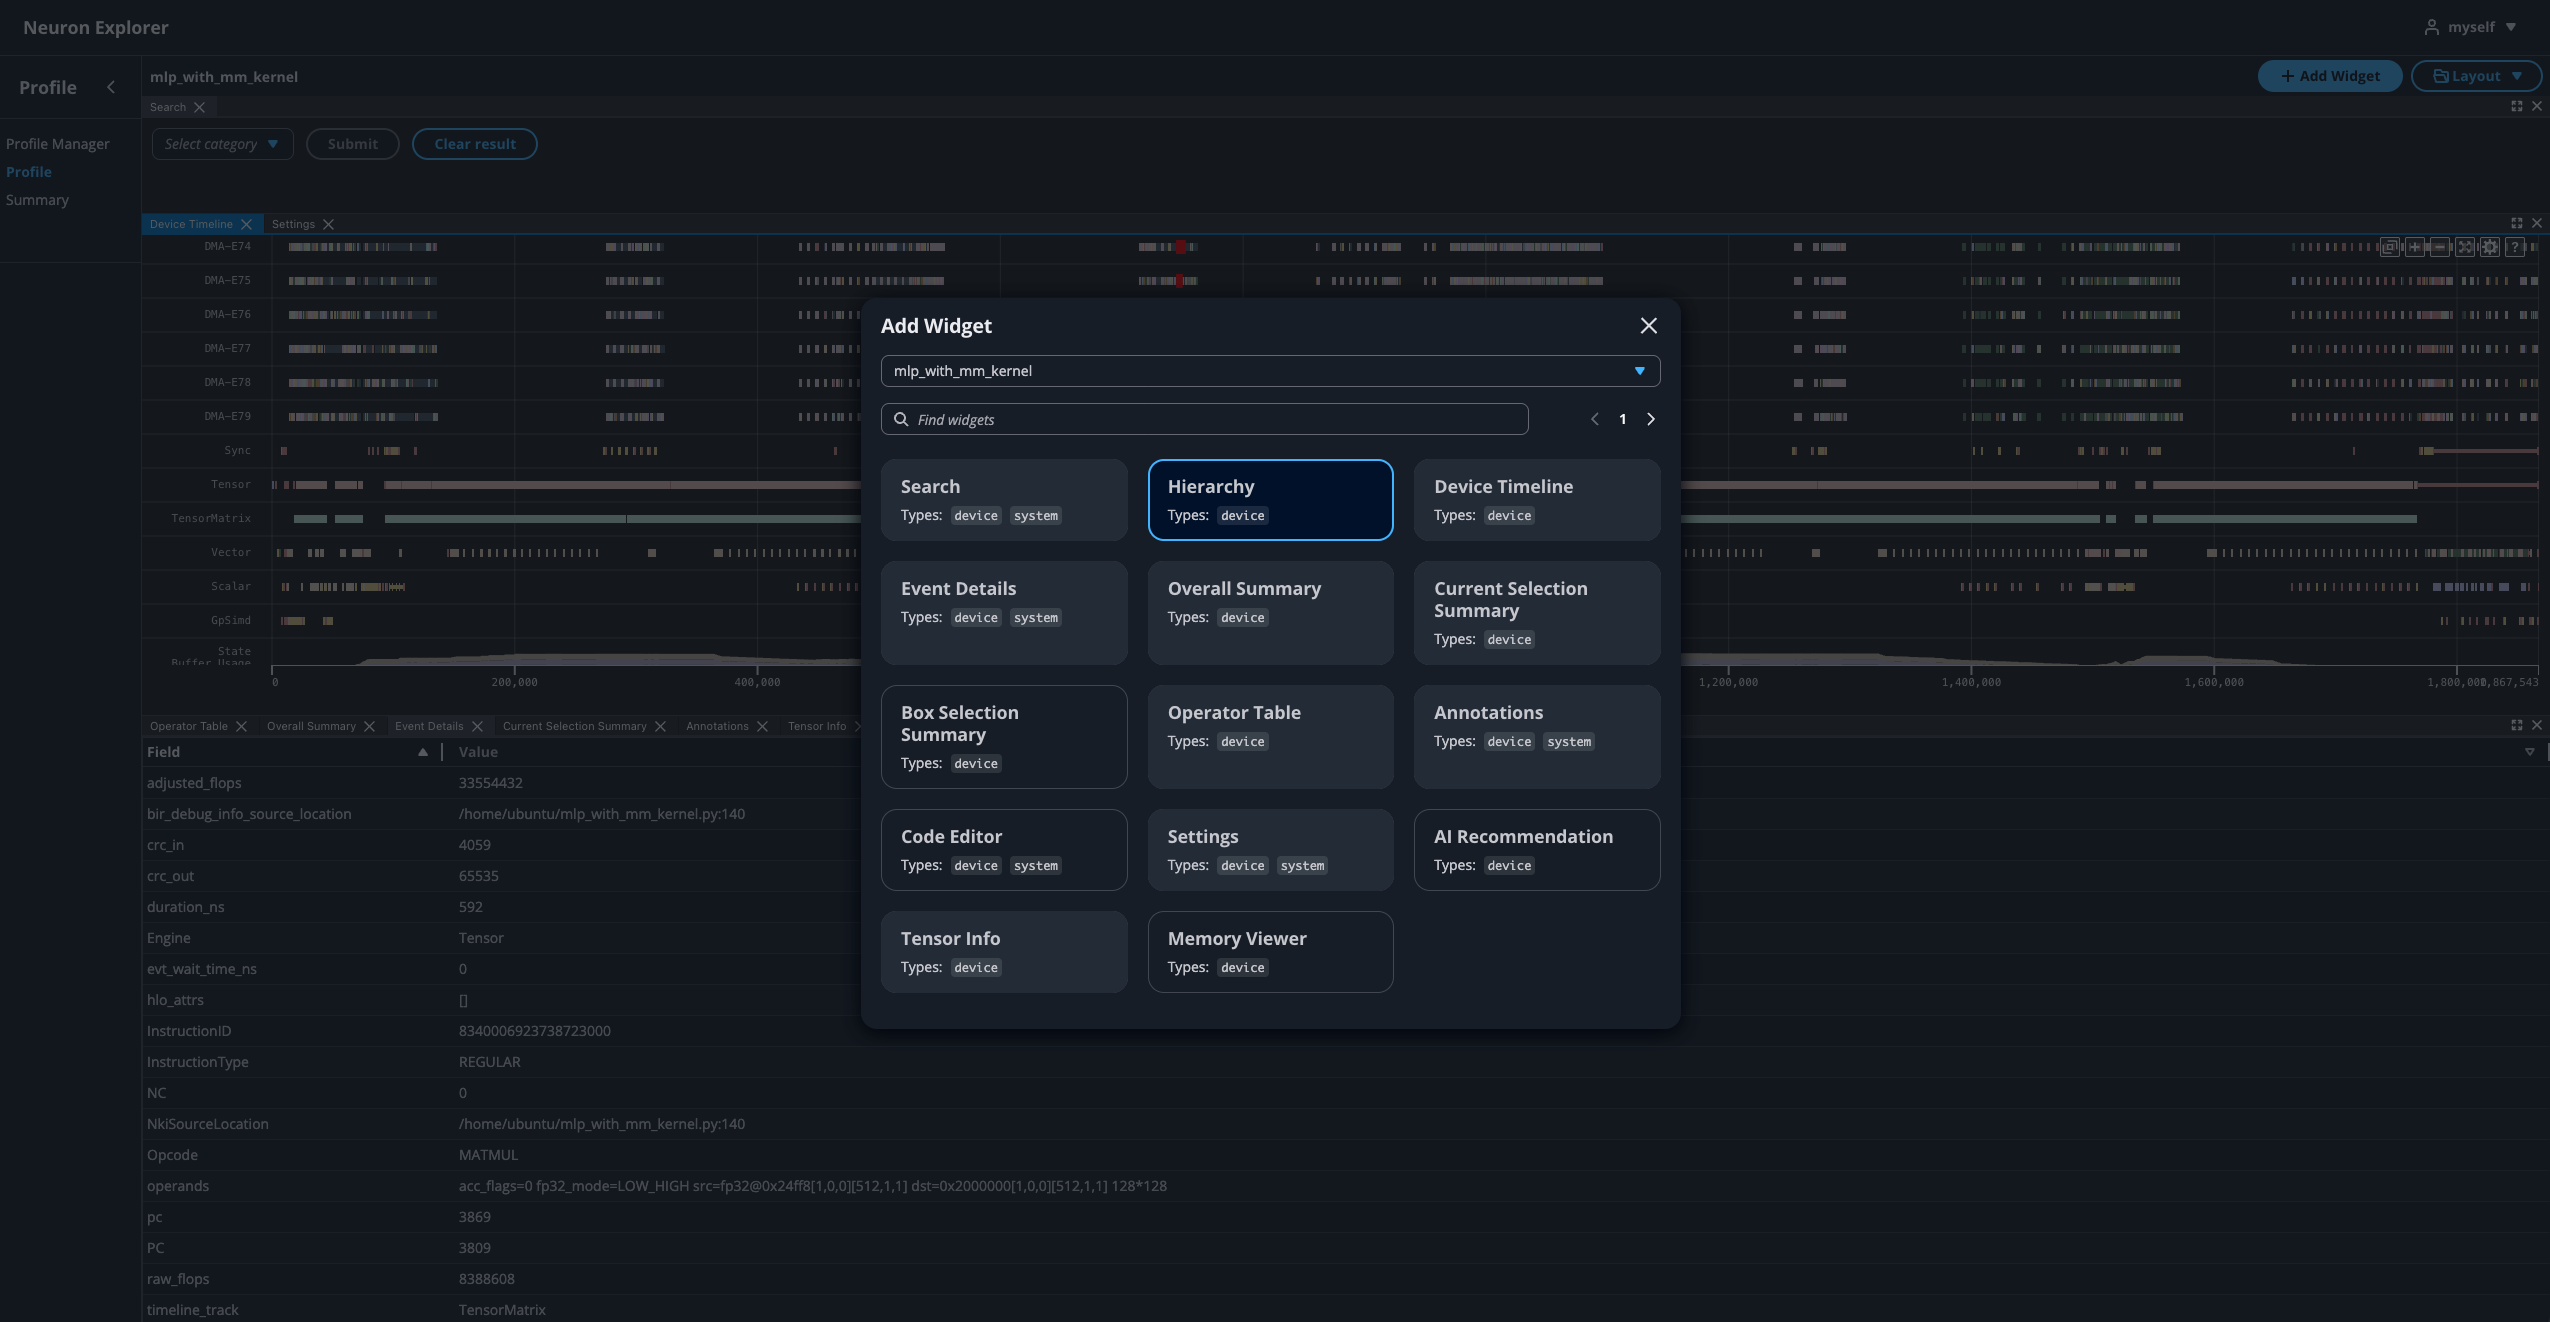
Task: Add the Box Selection Summary widget
Action: coord(1003,737)
